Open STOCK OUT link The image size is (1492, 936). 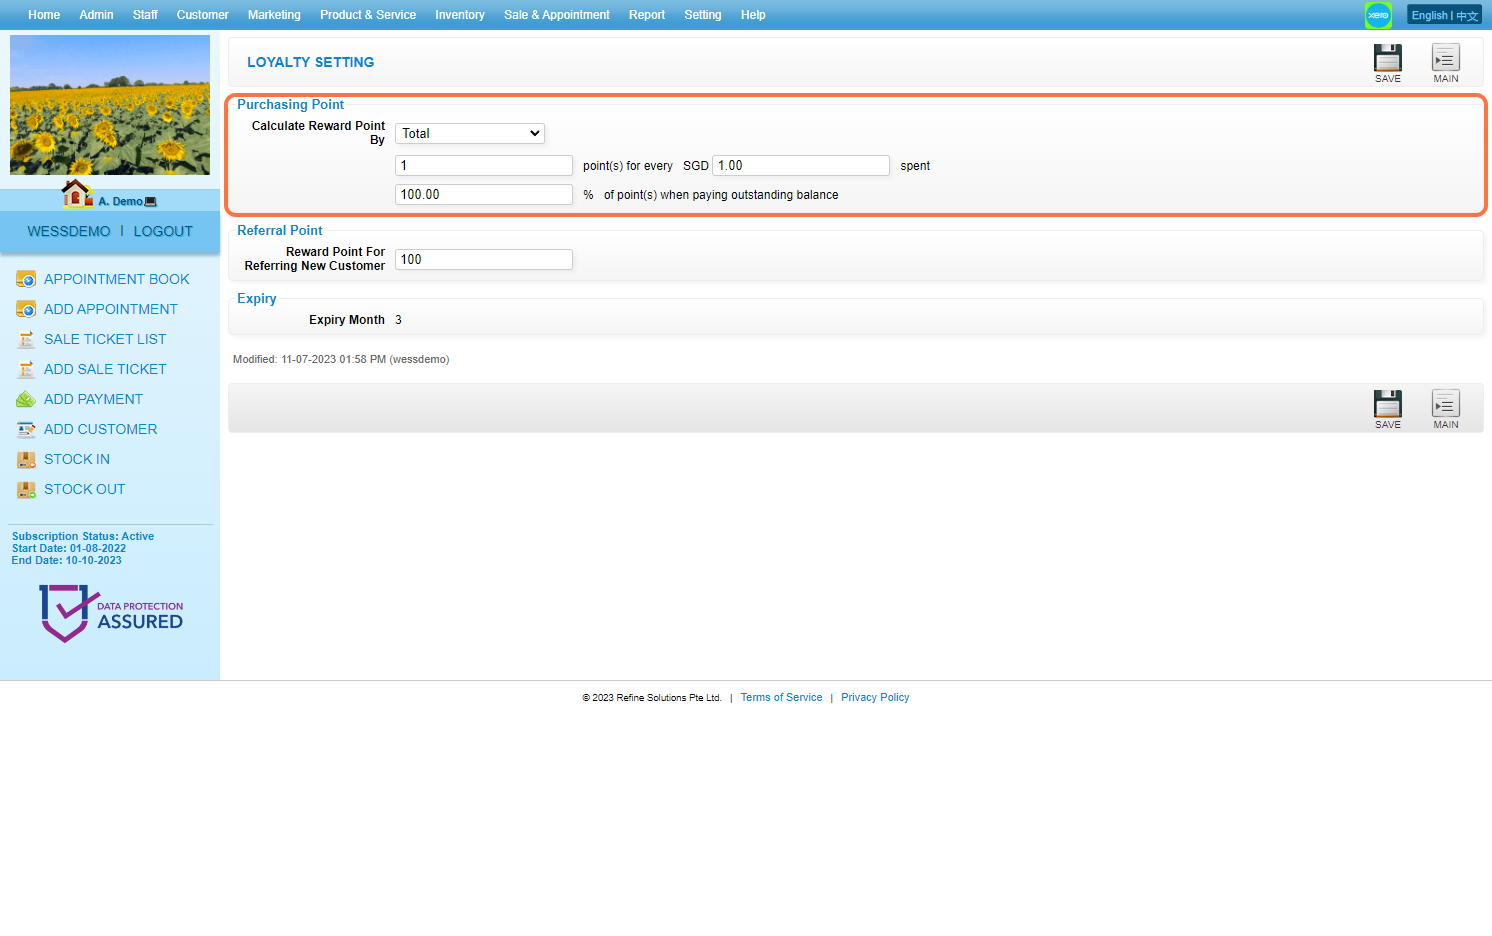[x=85, y=489]
